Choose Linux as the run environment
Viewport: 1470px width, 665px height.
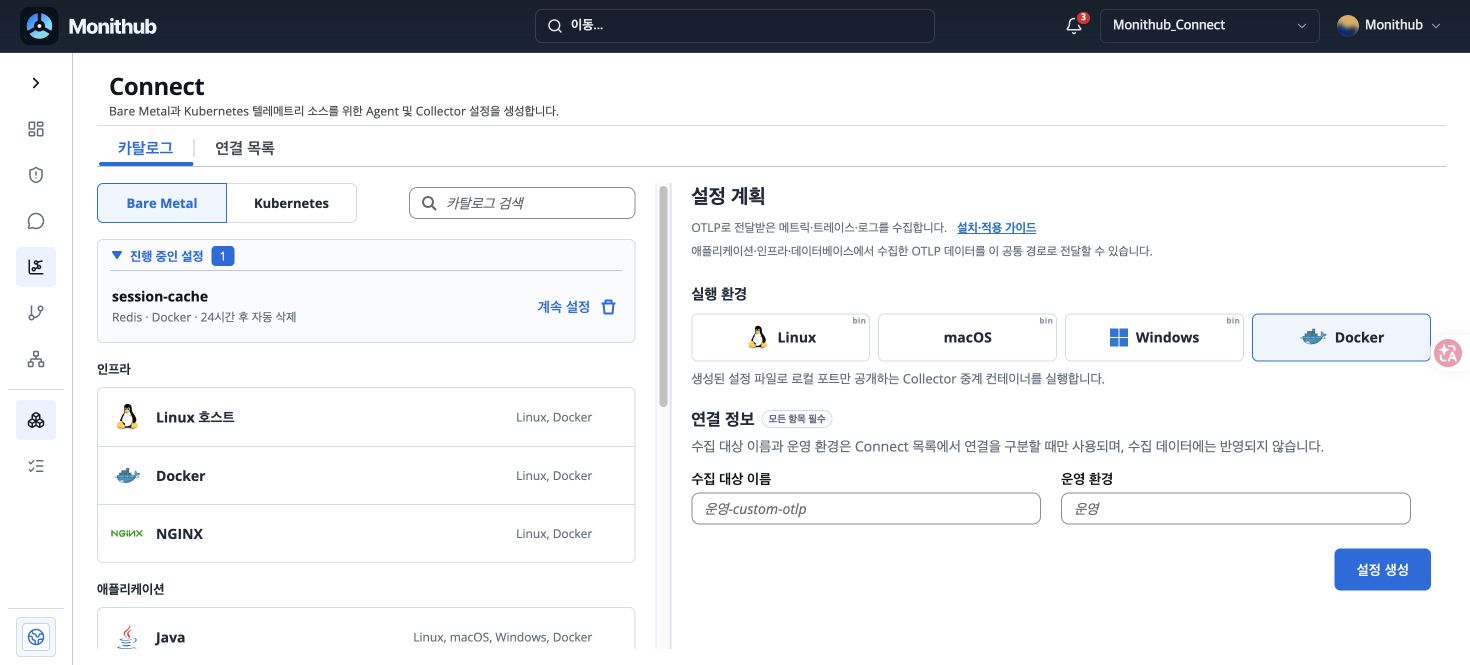[781, 337]
